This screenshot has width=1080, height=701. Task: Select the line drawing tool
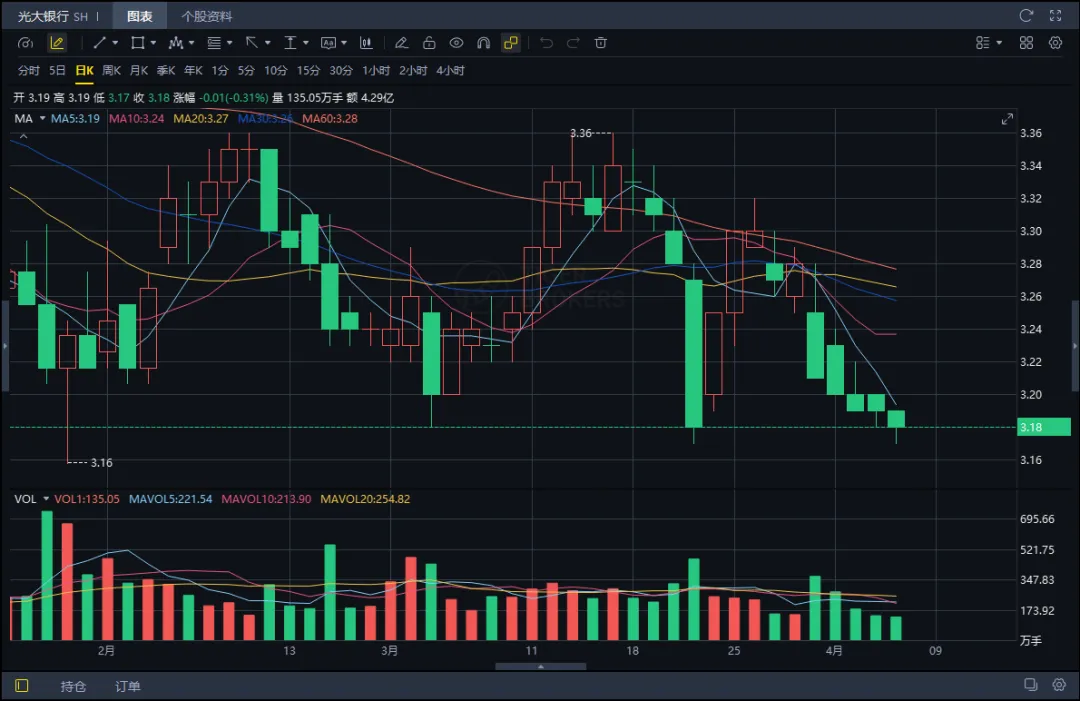point(100,43)
